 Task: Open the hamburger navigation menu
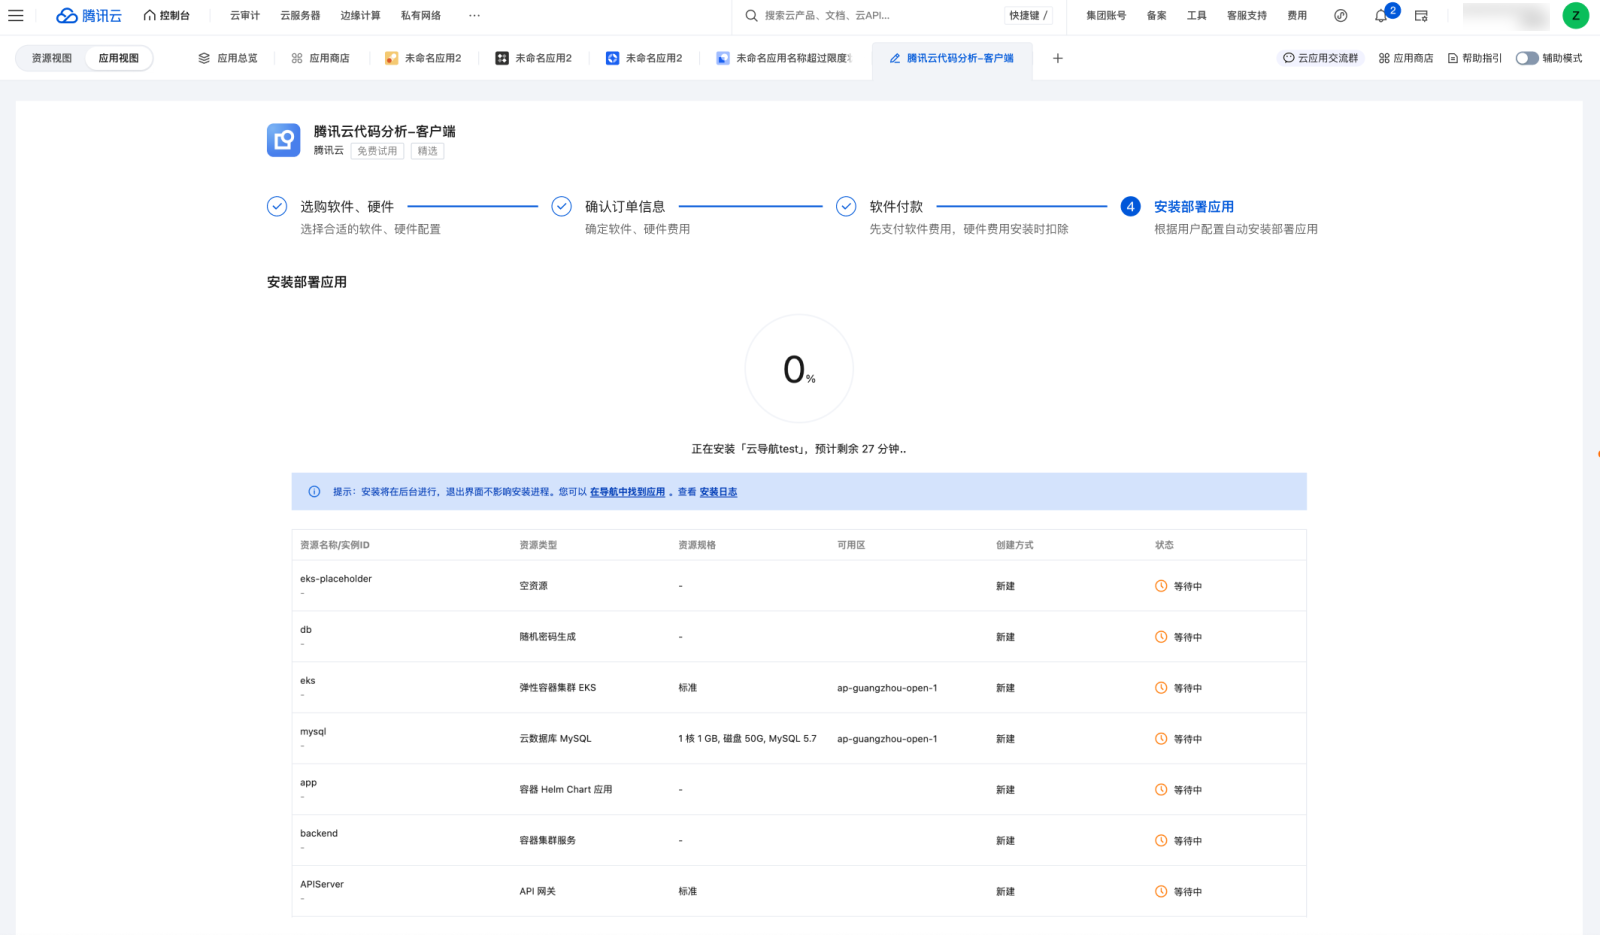point(16,15)
